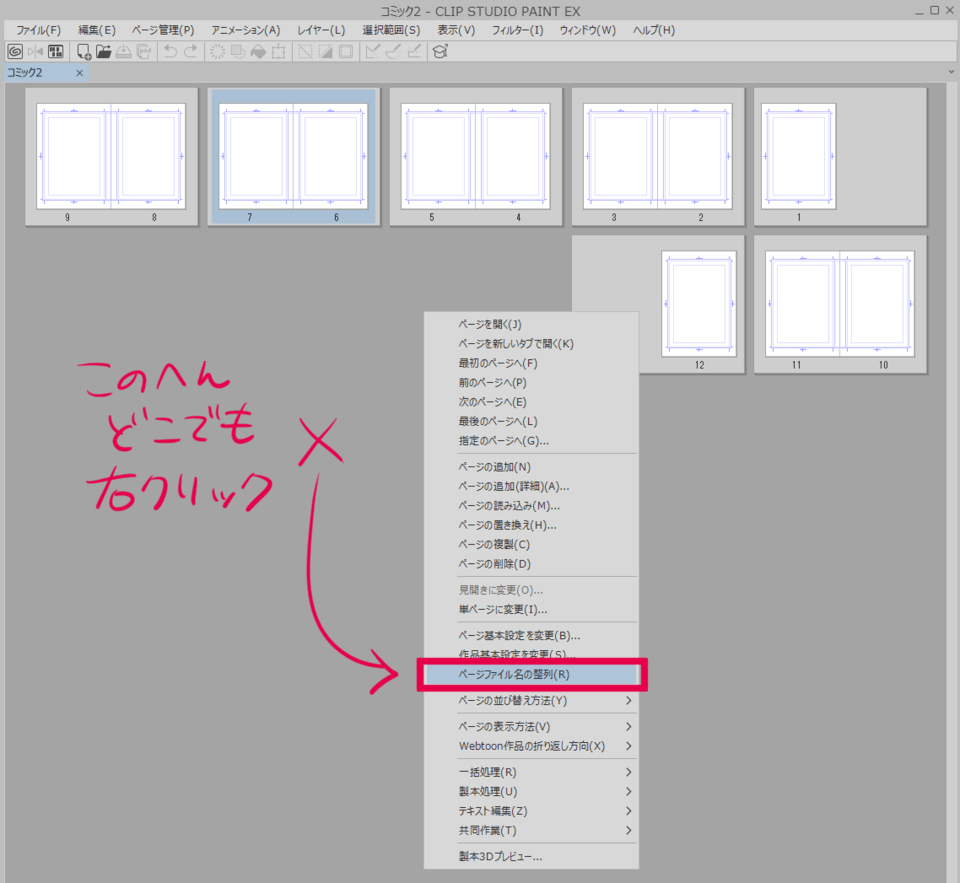This screenshot has height=883, width=960.
Task: Close the コミック2 tab
Action: pyautogui.click(x=80, y=73)
